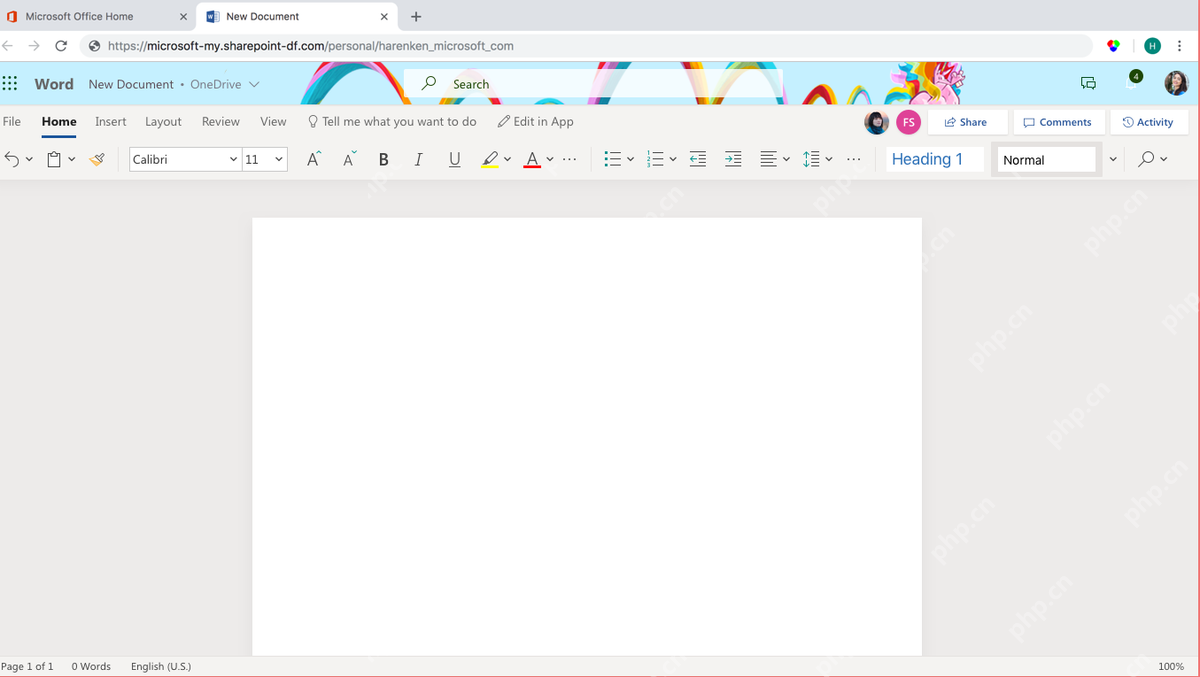Viewport: 1200px width, 677px height.
Task: Click the Grow Font icon
Action: tap(313, 160)
